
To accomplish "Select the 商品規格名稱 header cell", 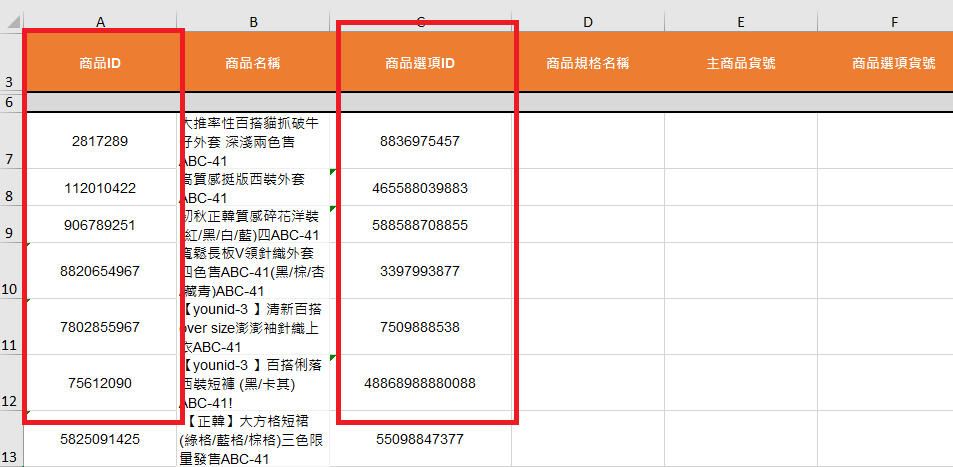I will pos(587,63).
